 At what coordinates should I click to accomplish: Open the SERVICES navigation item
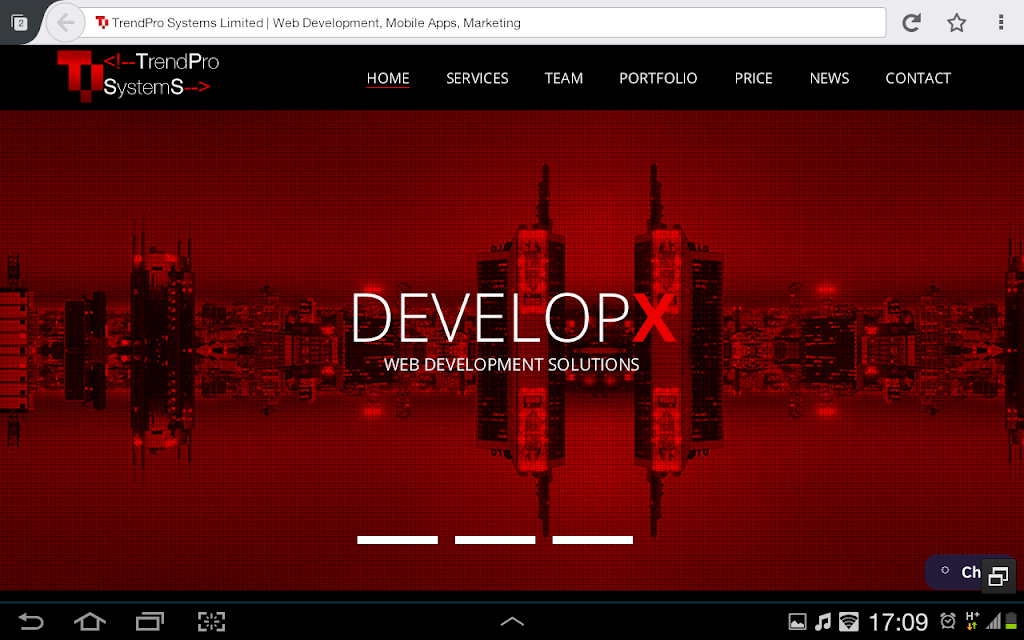click(477, 78)
